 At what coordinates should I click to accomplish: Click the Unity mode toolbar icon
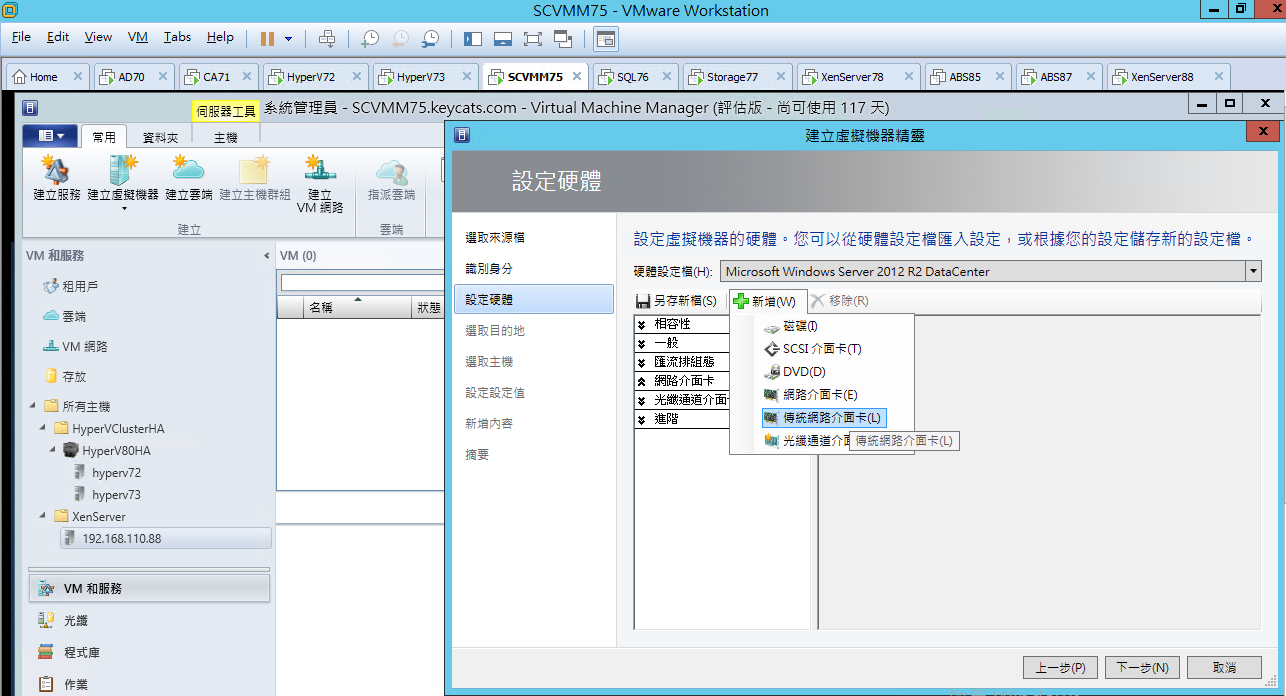(563, 38)
